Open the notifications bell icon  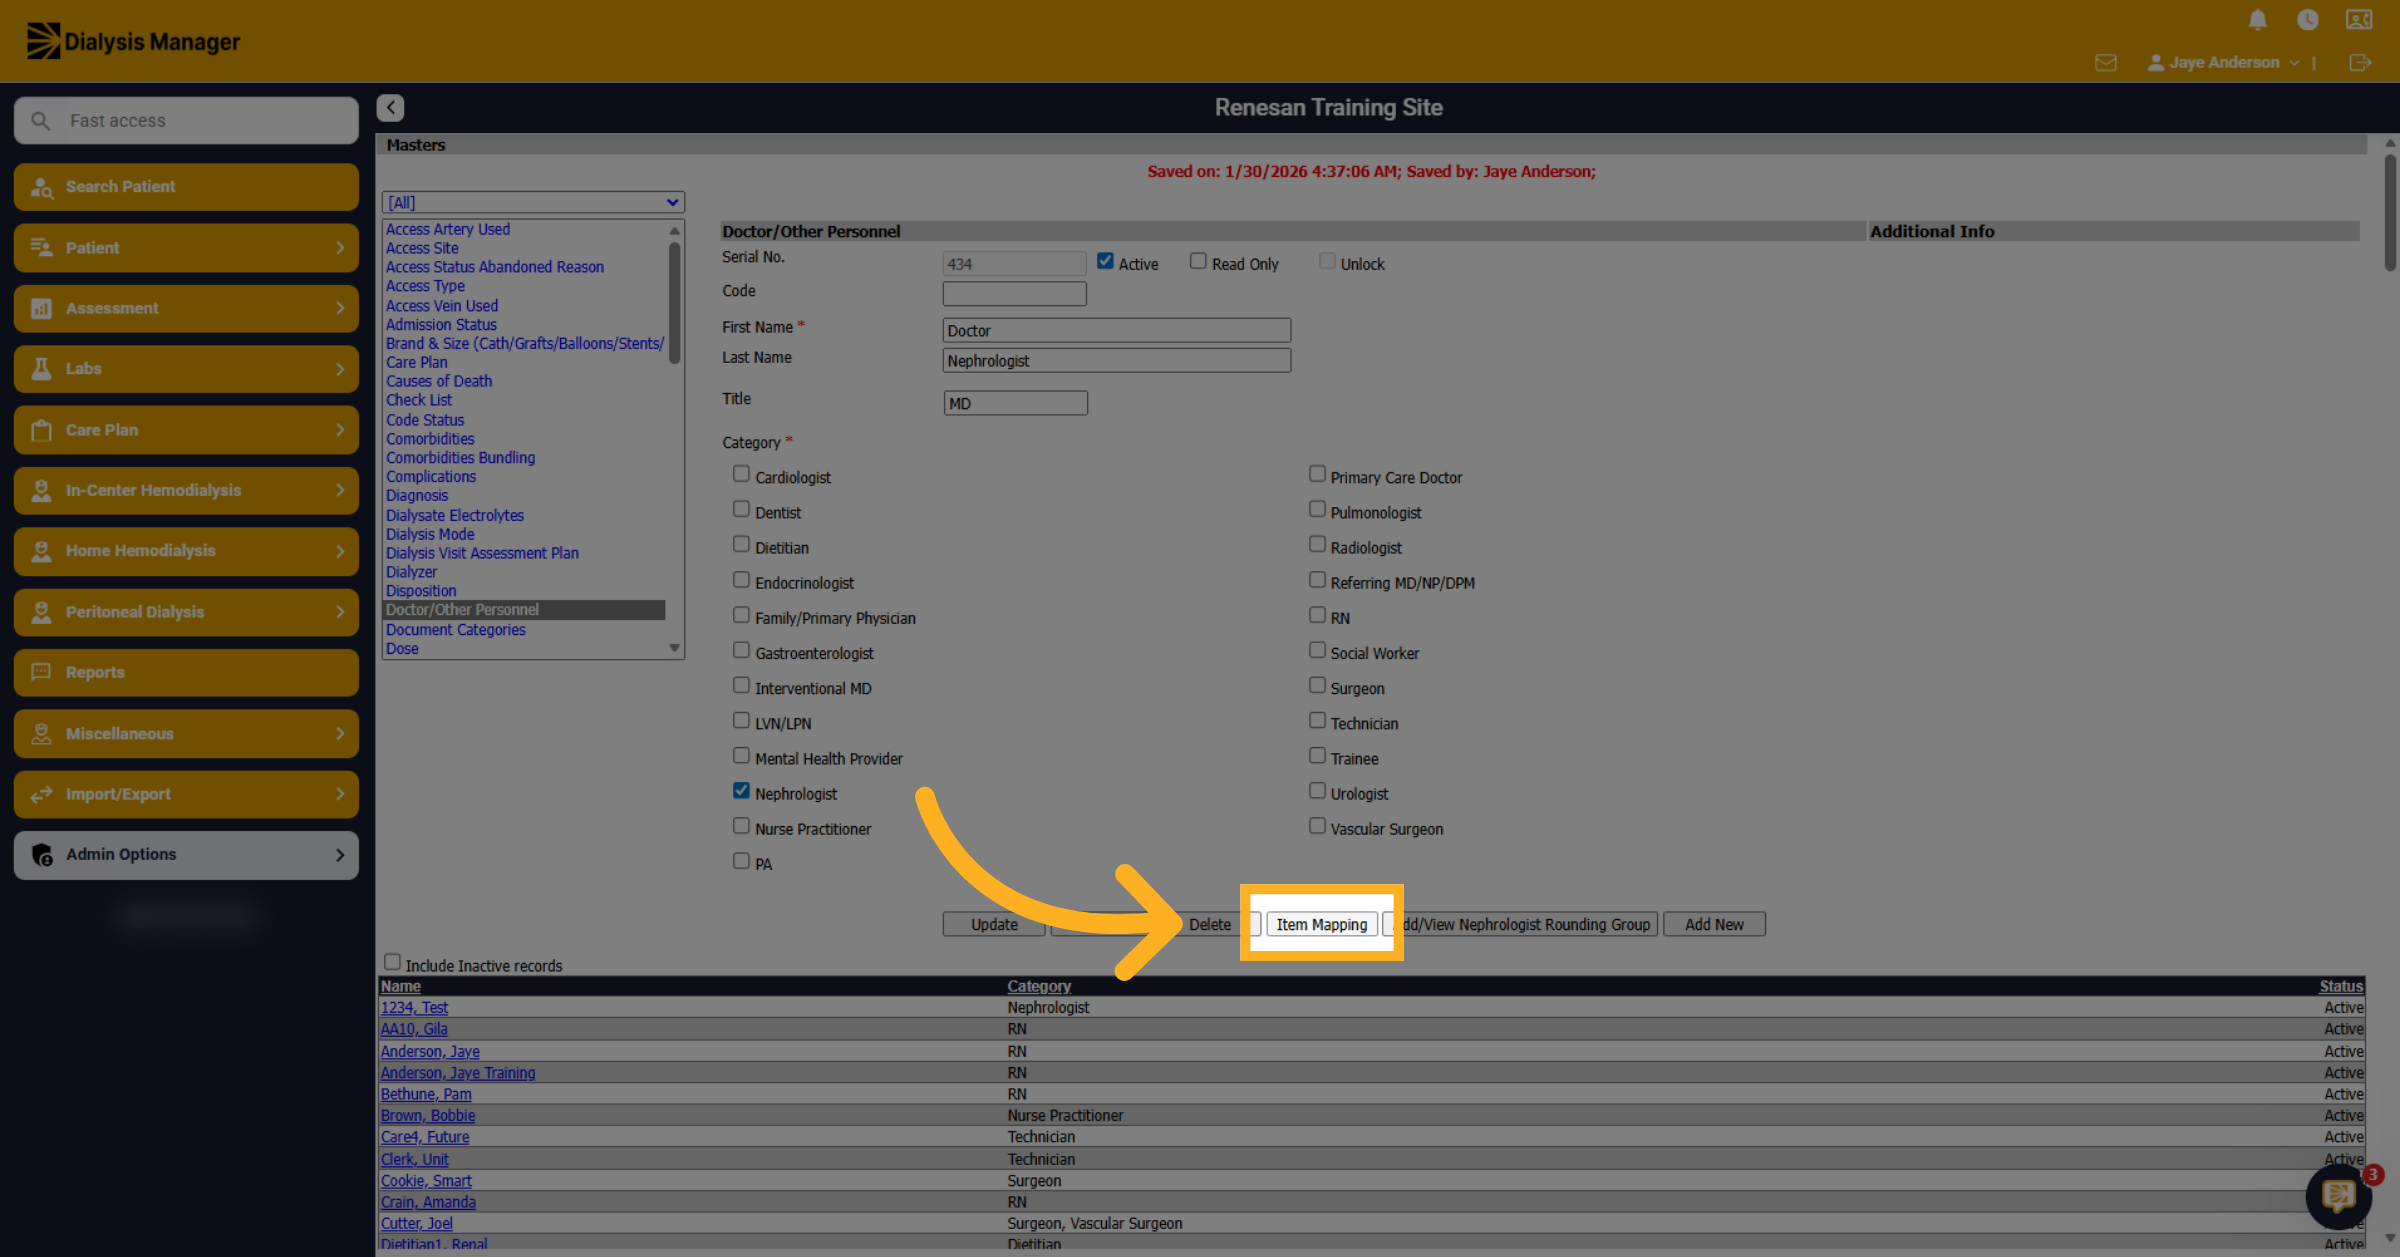pyautogui.click(x=2257, y=20)
